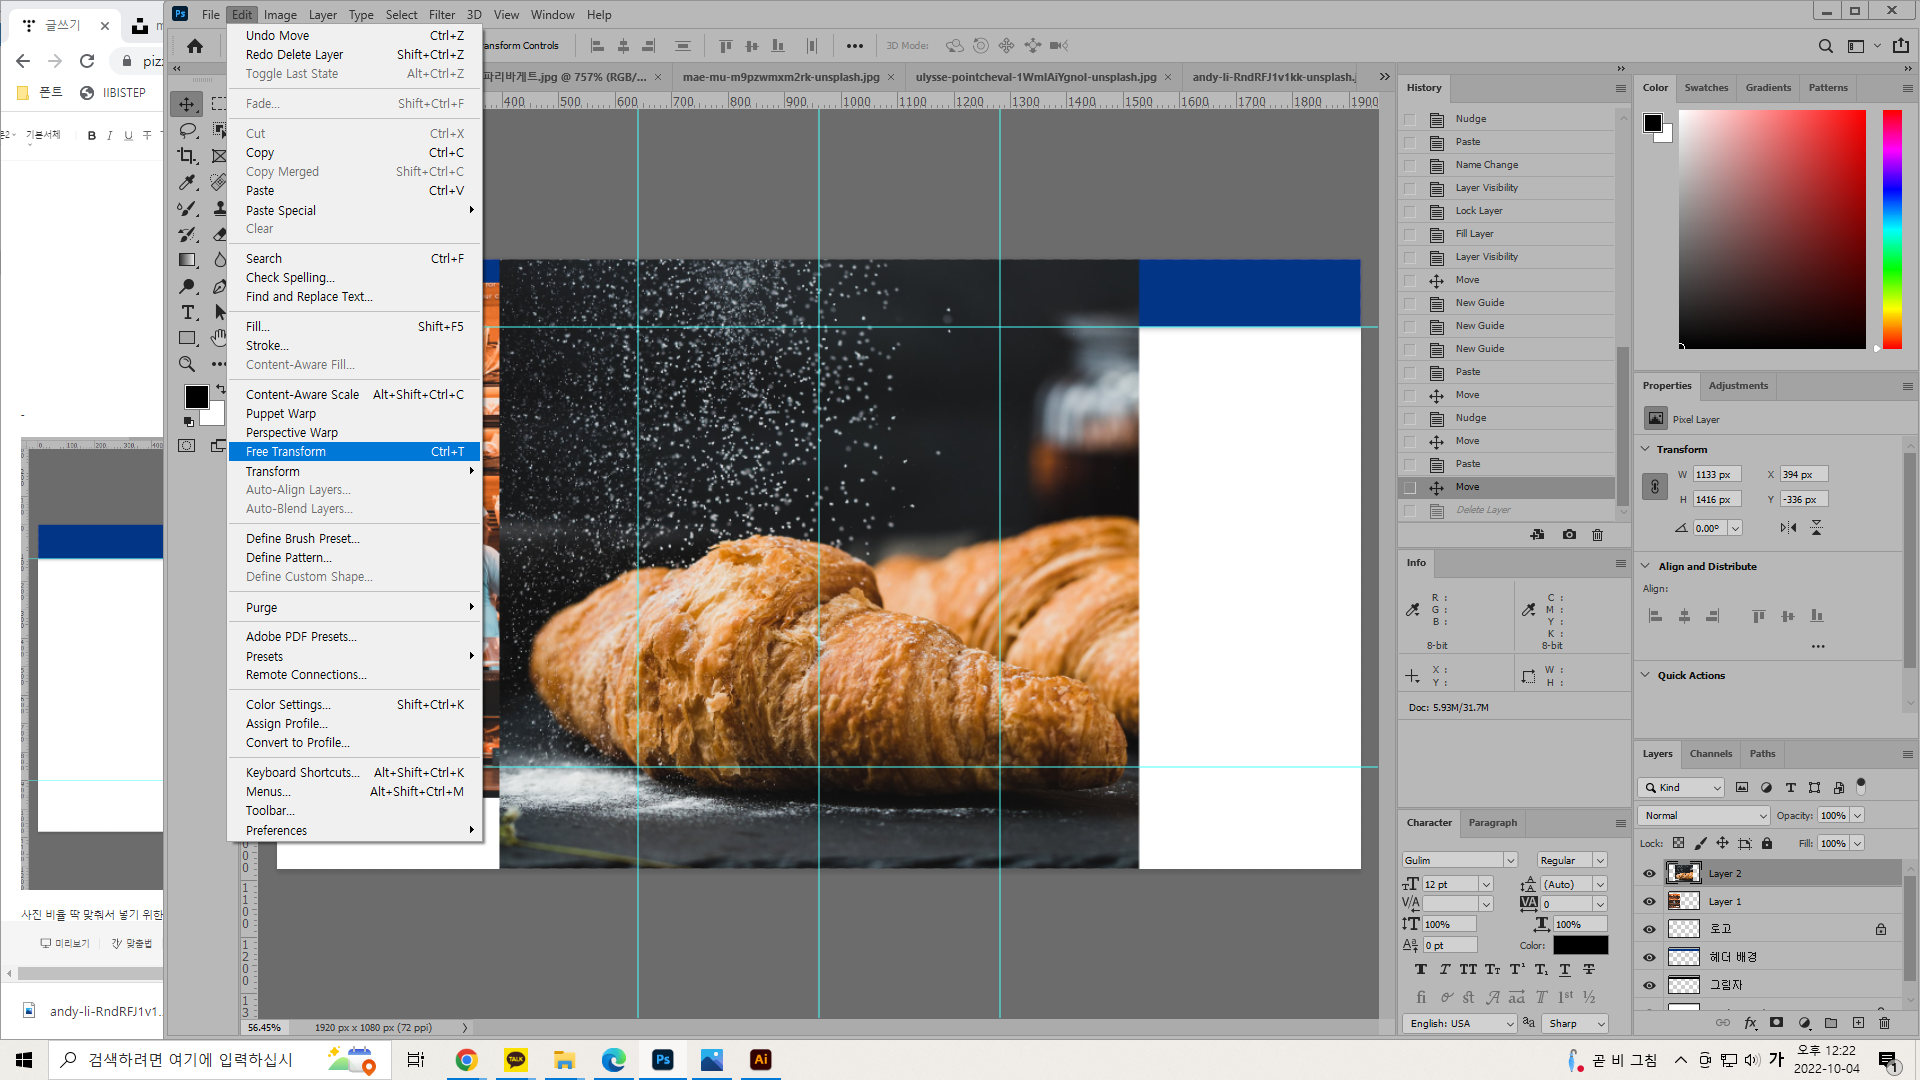Create new group folder icon in Layers

coord(1831,1023)
